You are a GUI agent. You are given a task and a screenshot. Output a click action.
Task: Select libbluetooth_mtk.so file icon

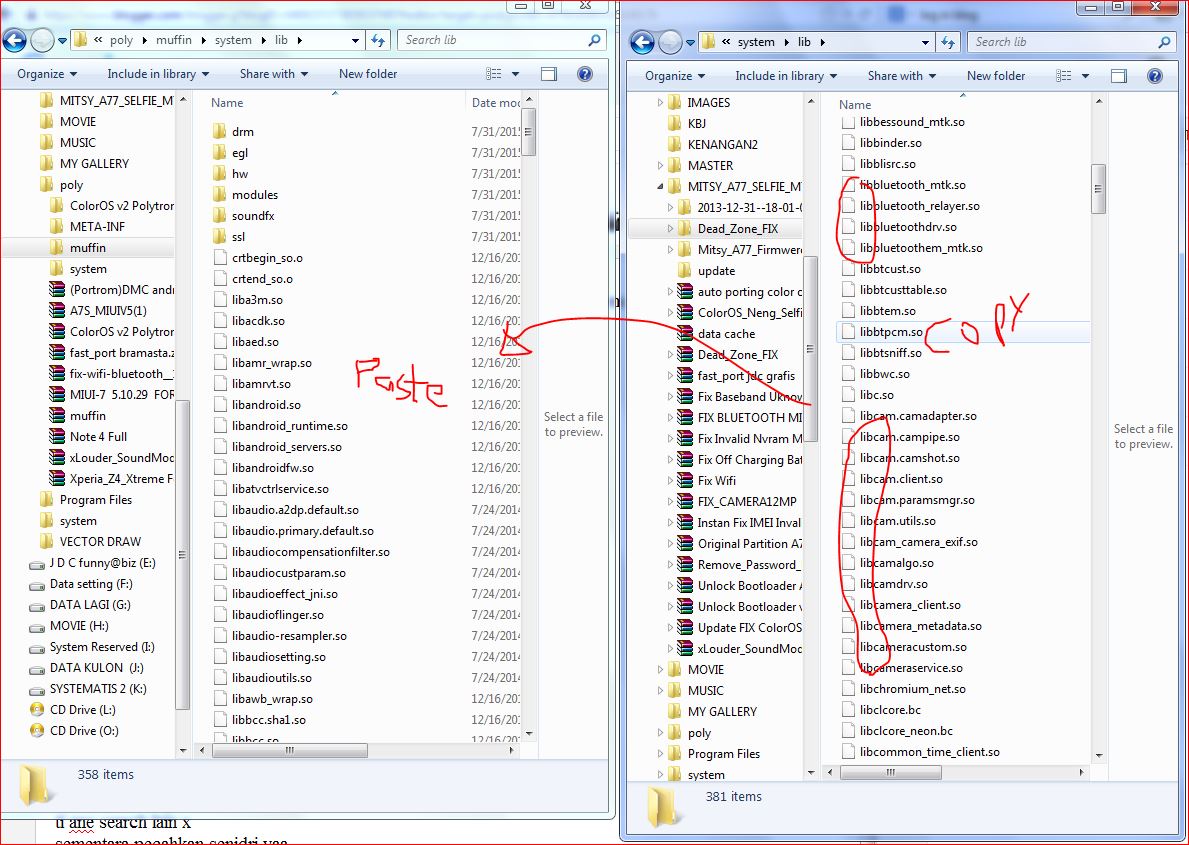[849, 184]
